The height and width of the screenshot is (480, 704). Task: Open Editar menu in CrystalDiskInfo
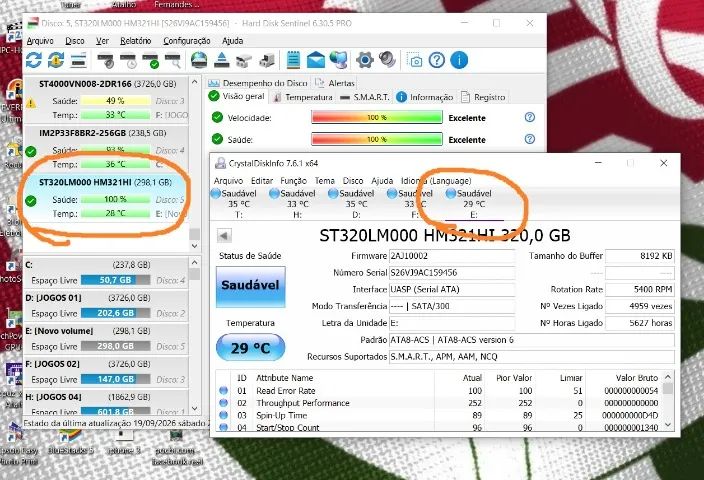262,181
